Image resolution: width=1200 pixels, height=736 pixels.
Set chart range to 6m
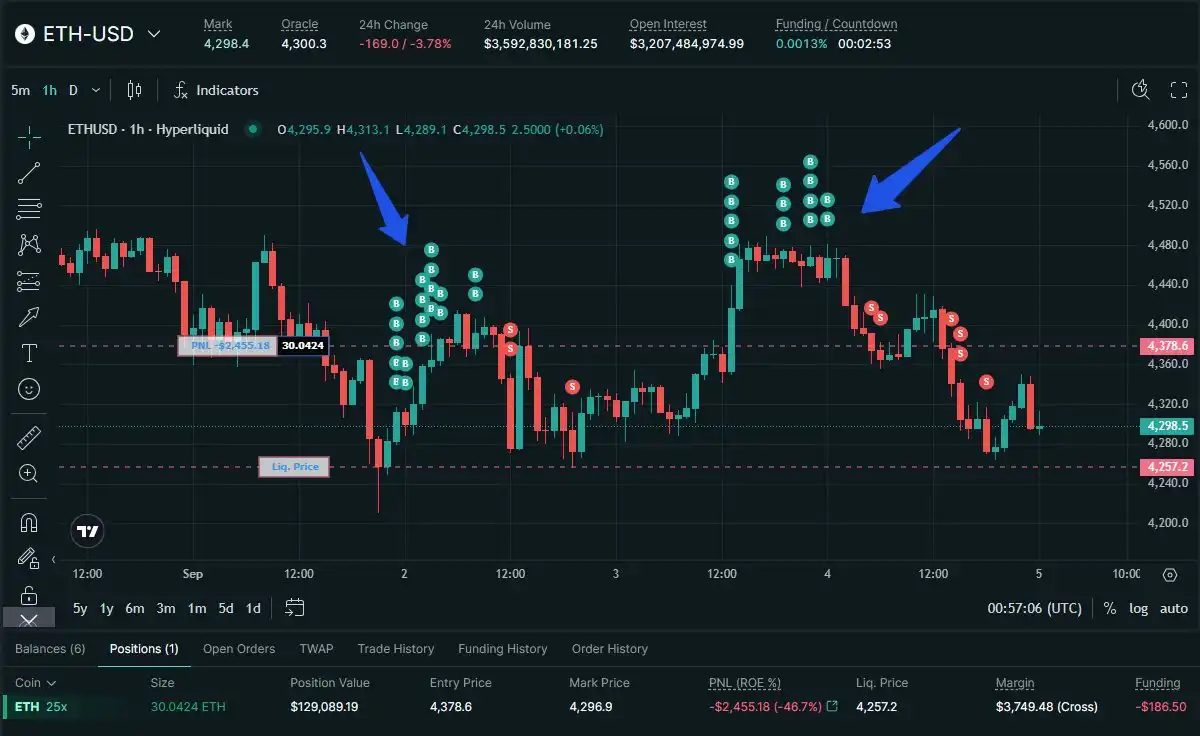click(134, 608)
